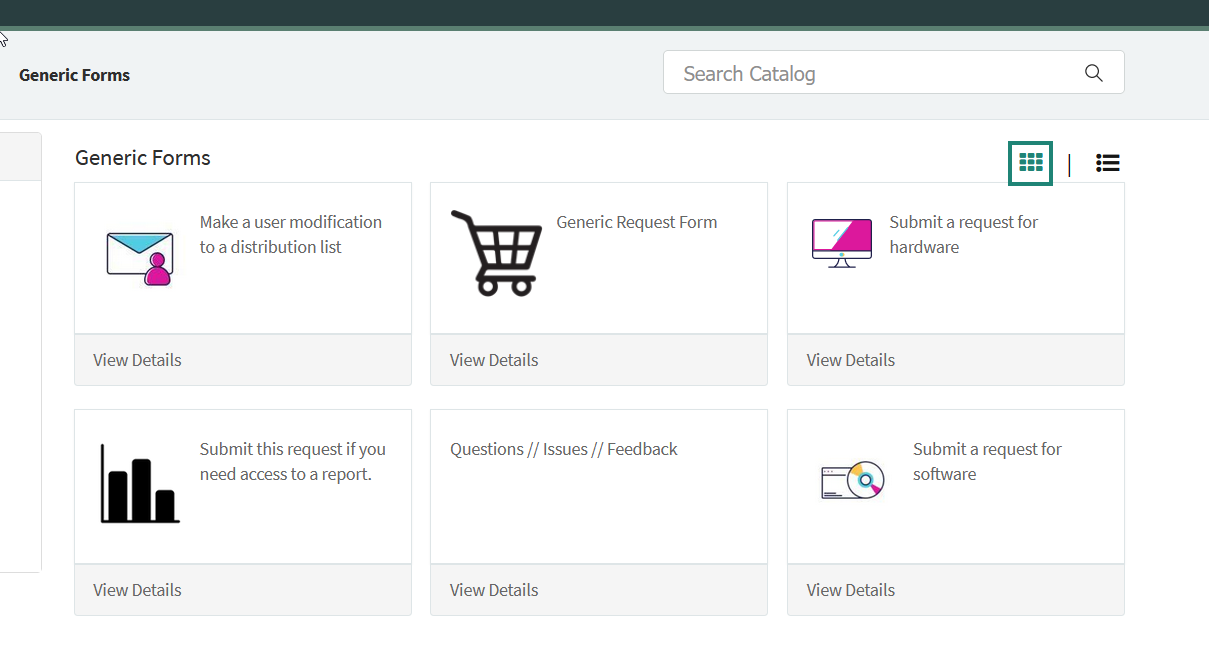The width and height of the screenshot is (1209, 662).
Task: Click View Details for the software request
Action: 850,589
